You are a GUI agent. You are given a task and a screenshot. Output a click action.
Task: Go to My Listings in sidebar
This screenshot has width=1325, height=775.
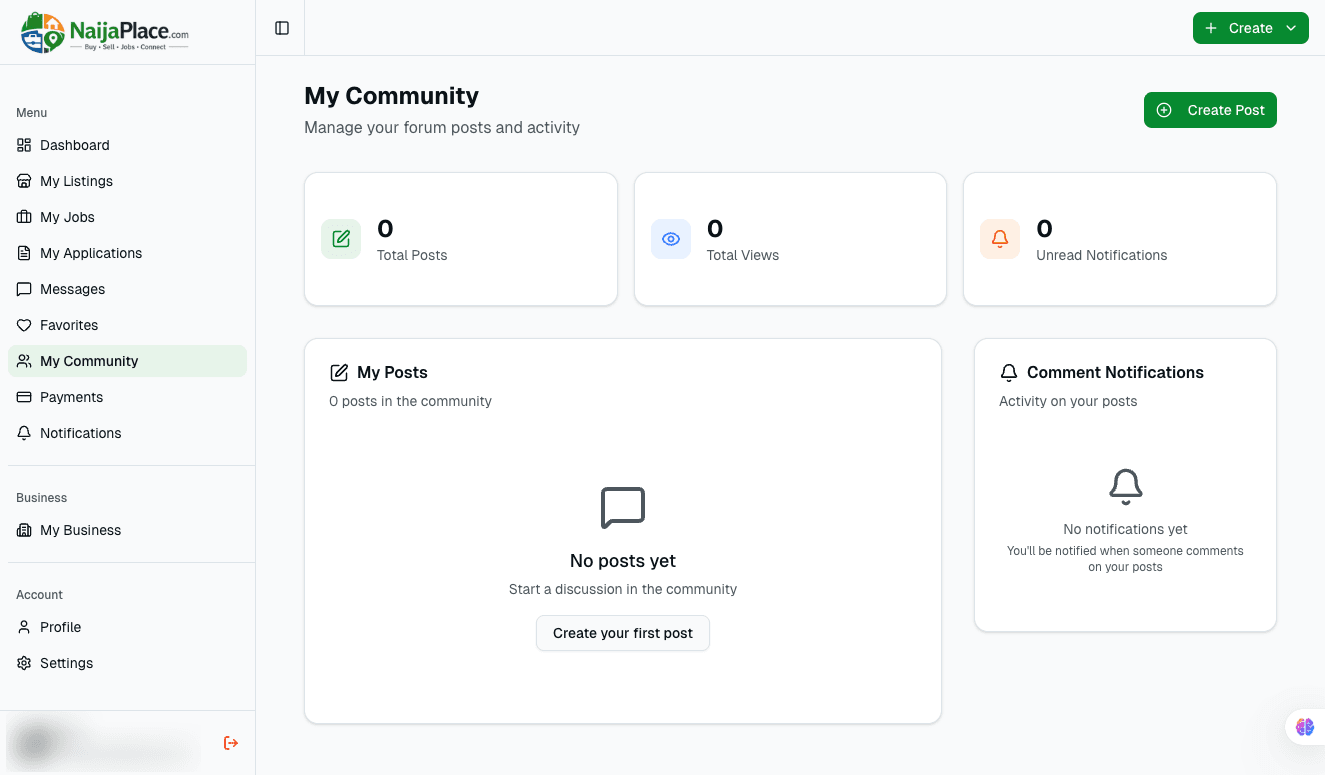76,181
